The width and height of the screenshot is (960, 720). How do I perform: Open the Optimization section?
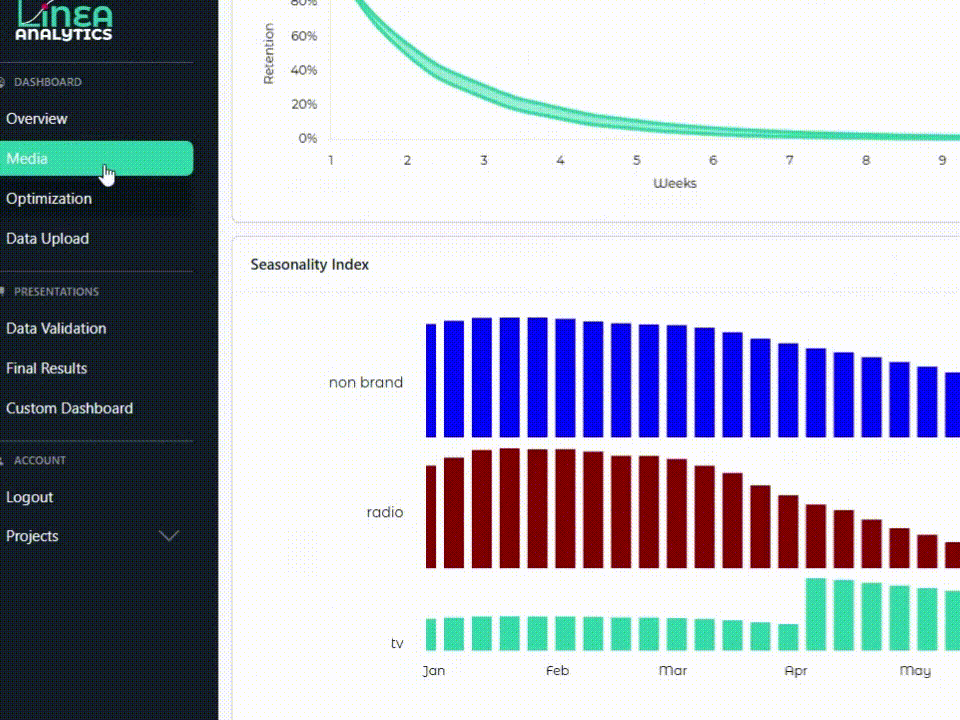[x=49, y=199]
